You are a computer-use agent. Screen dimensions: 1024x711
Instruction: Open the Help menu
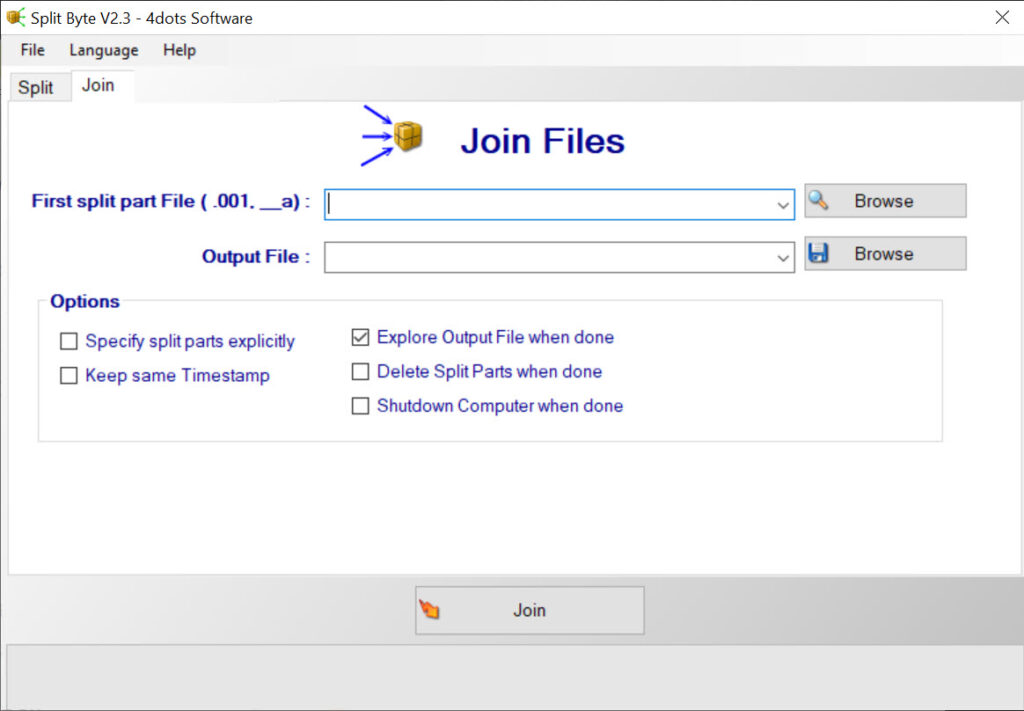coord(179,50)
